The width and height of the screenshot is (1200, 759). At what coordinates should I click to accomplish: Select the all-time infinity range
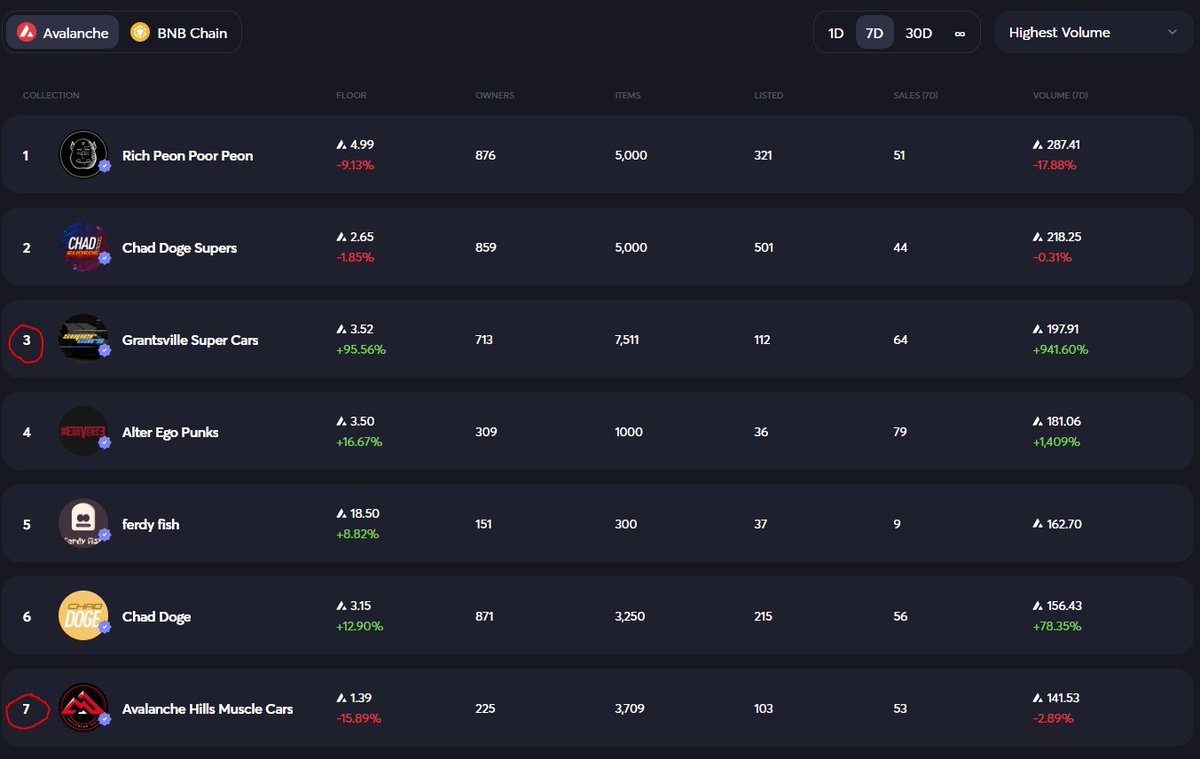960,33
